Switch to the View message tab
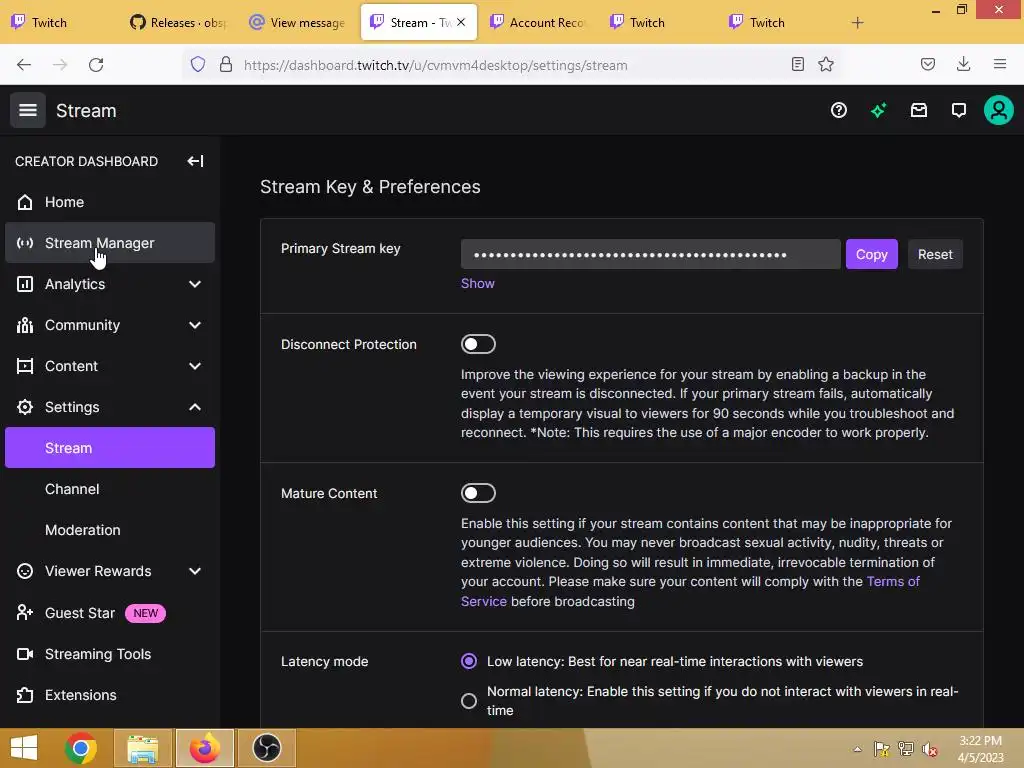This screenshot has width=1024, height=768. (297, 23)
